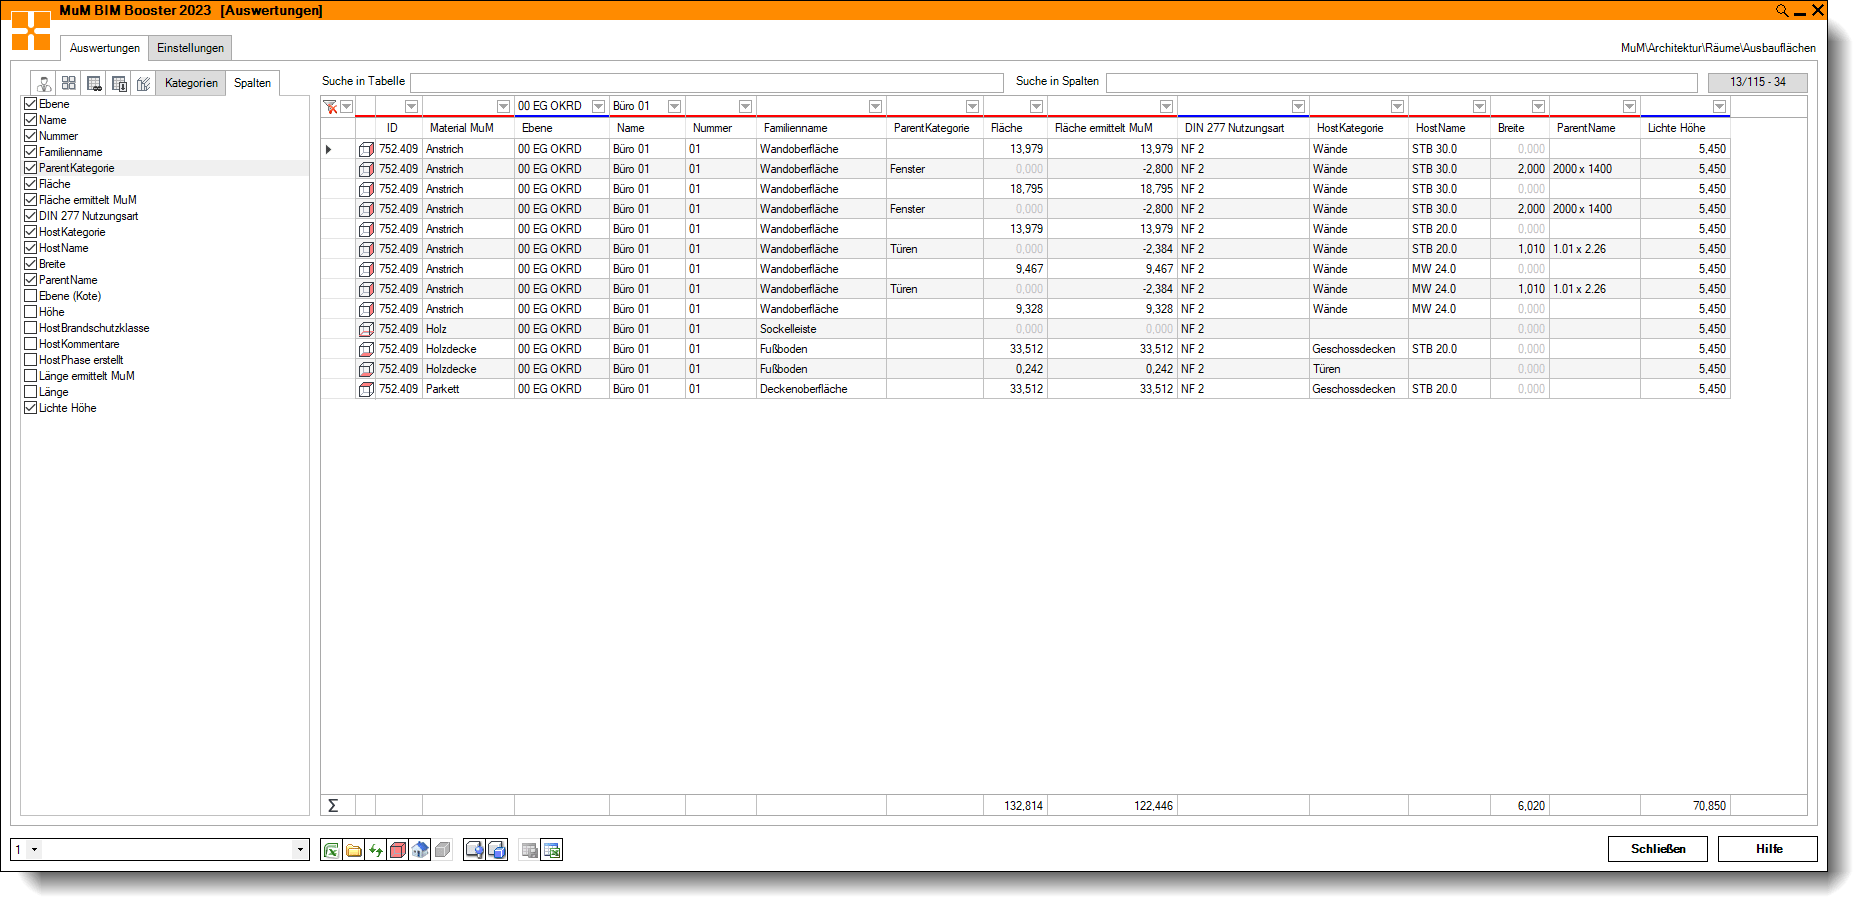The width and height of the screenshot is (1870, 914).
Task: Open the Name filter dropdown showing Büro 01
Action: tap(674, 107)
